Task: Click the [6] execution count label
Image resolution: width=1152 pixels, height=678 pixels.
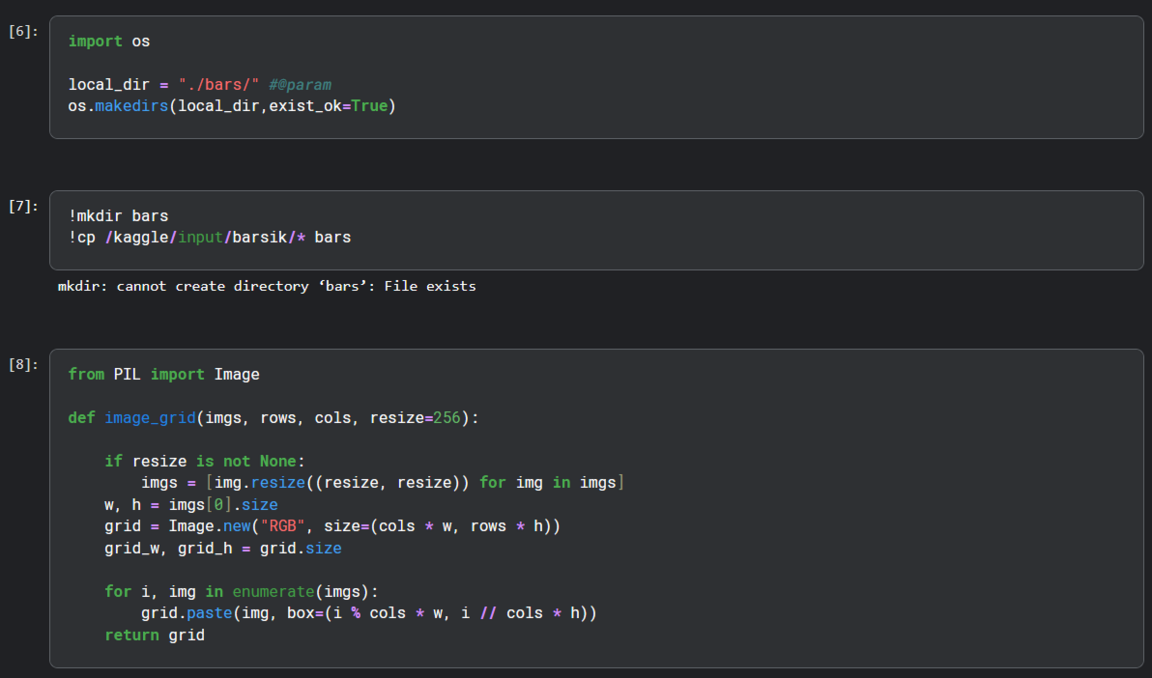Action: coord(24,31)
